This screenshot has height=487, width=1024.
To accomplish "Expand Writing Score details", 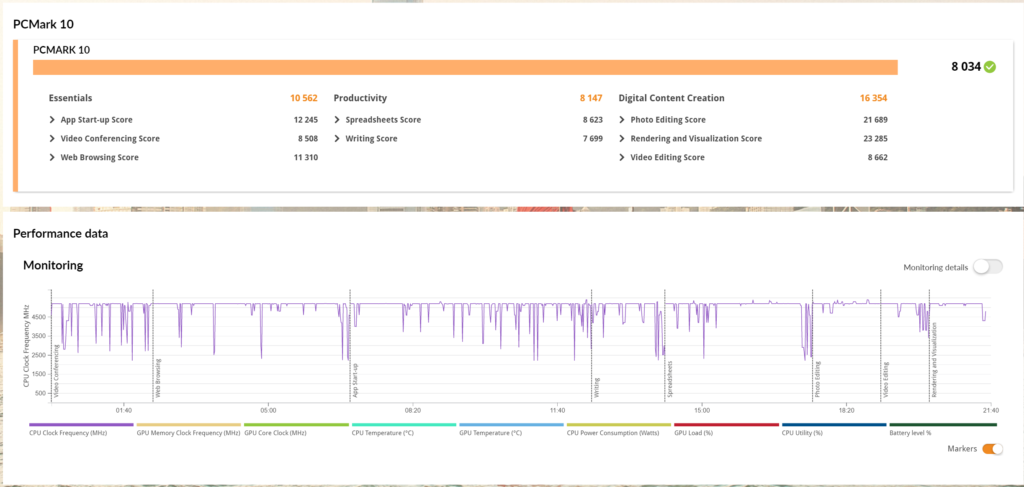I will pyautogui.click(x=336, y=138).
